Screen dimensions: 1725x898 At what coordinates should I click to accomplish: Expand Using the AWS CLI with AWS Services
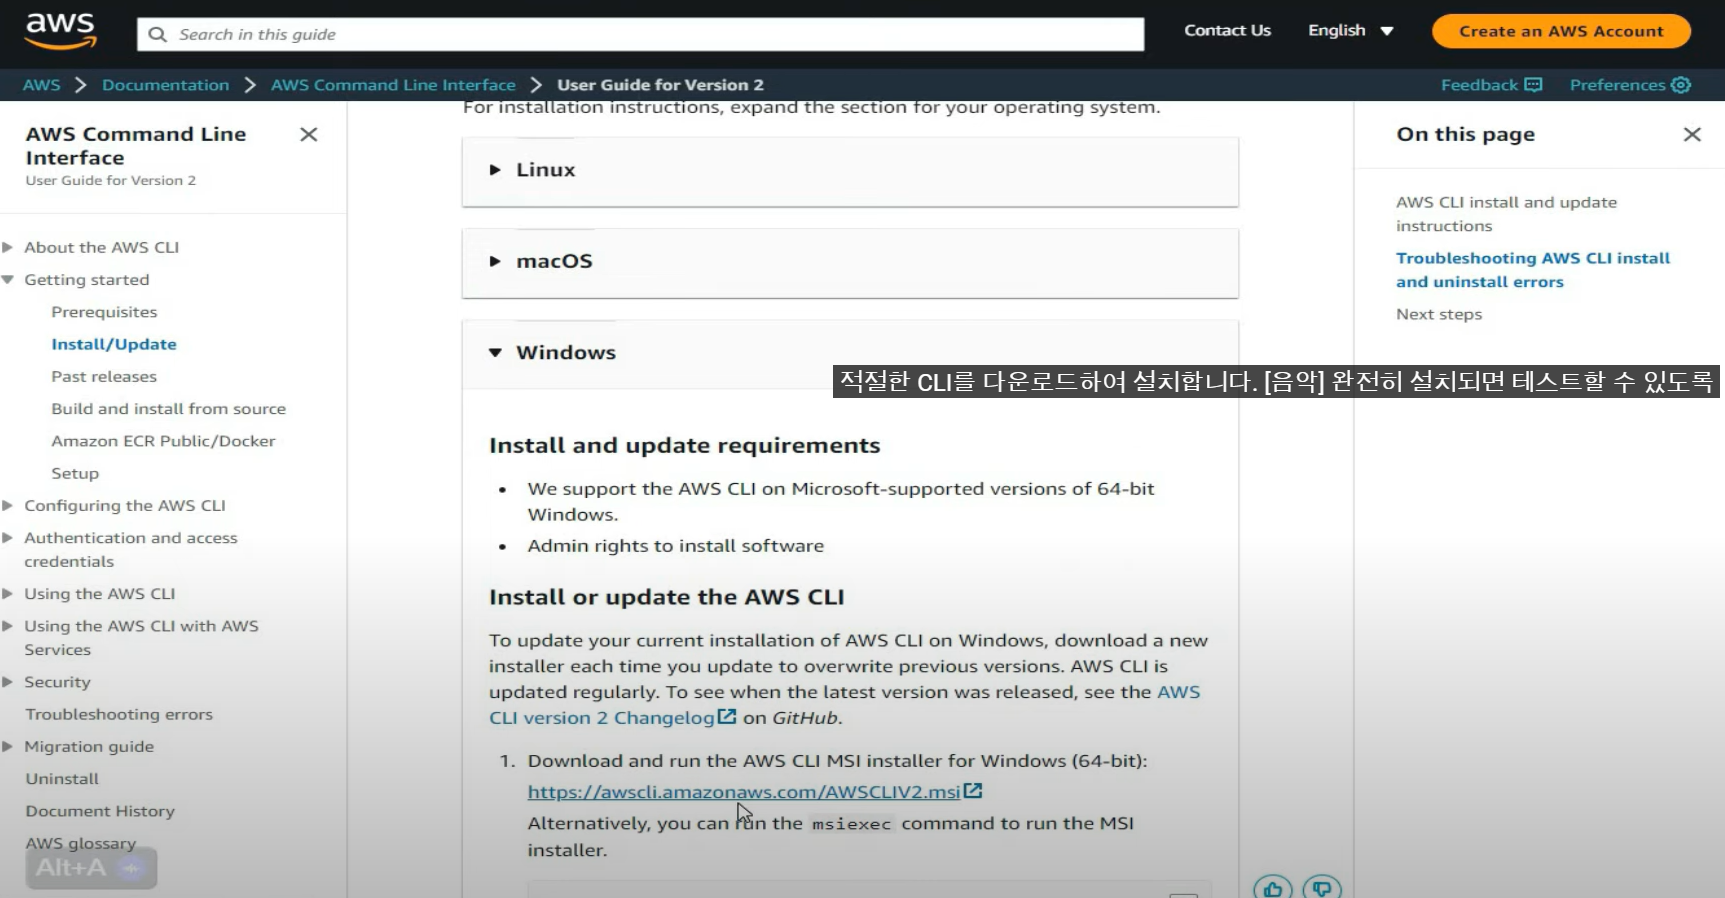pos(7,626)
